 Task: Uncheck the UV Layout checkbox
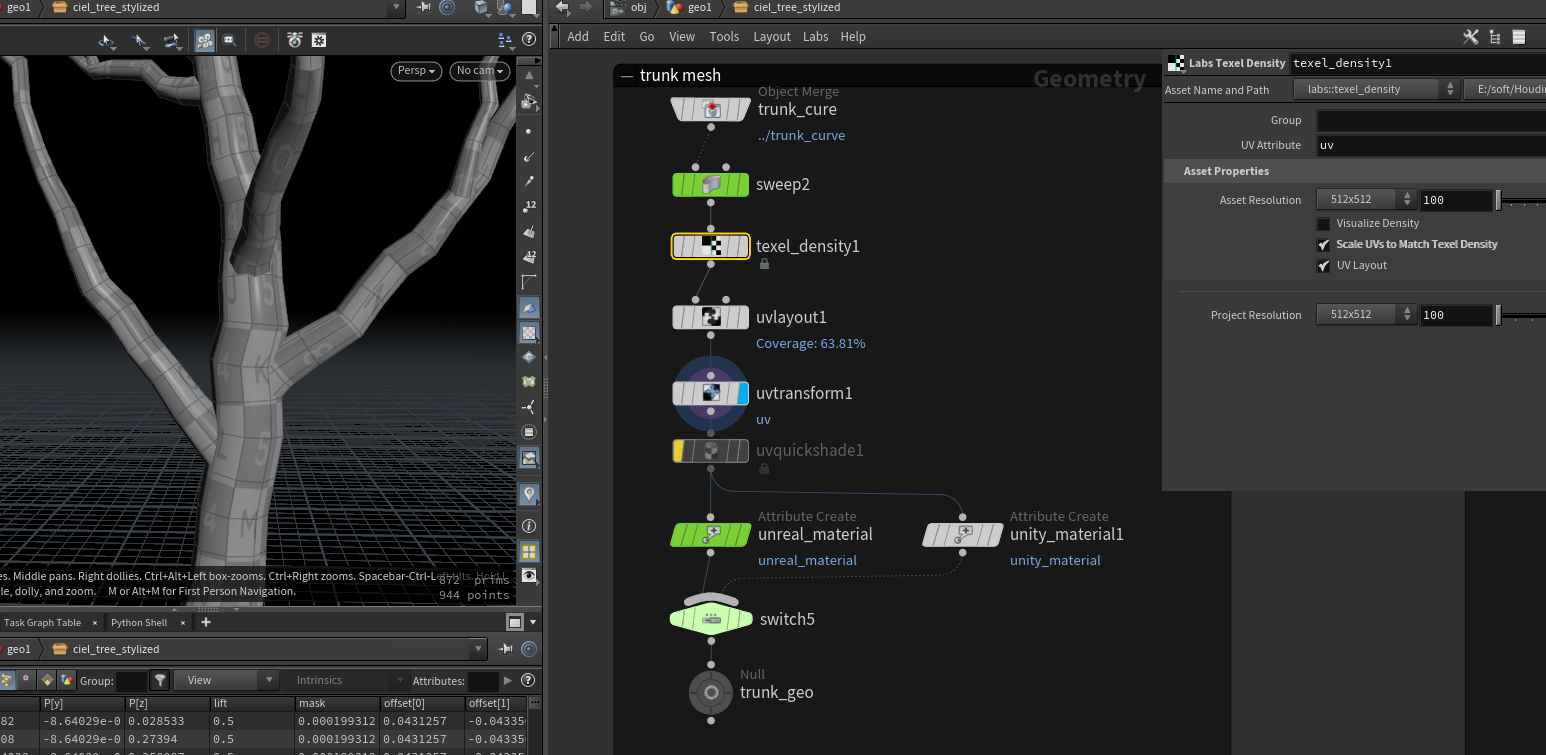[1323, 266]
